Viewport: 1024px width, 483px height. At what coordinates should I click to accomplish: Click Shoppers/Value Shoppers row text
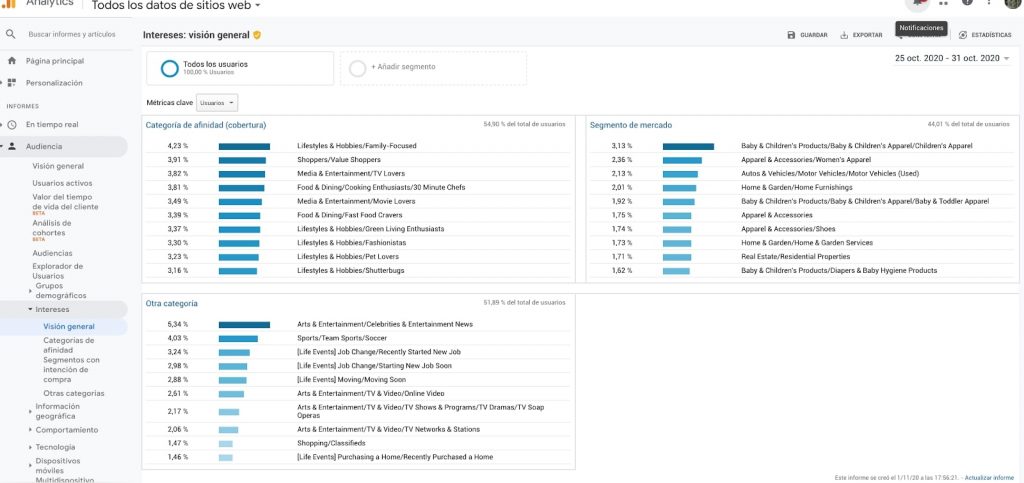338,160
